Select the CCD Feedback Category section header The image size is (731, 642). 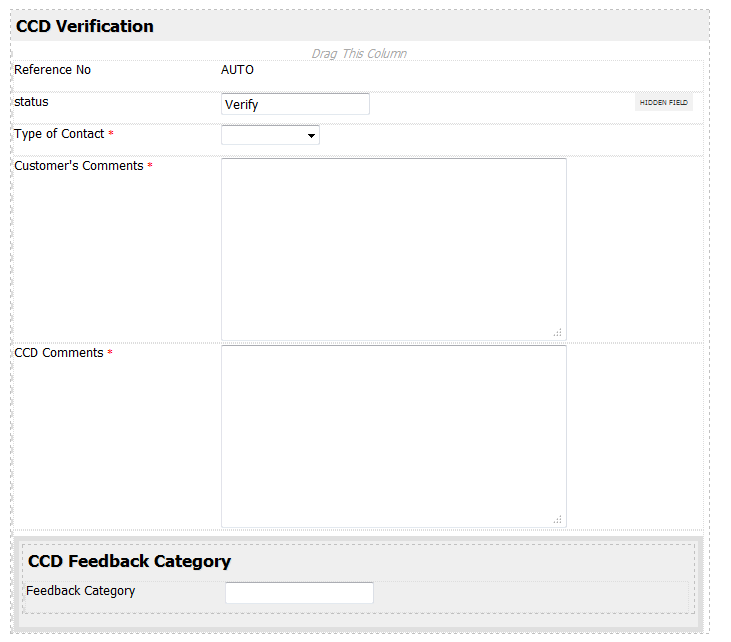pyautogui.click(x=129, y=561)
